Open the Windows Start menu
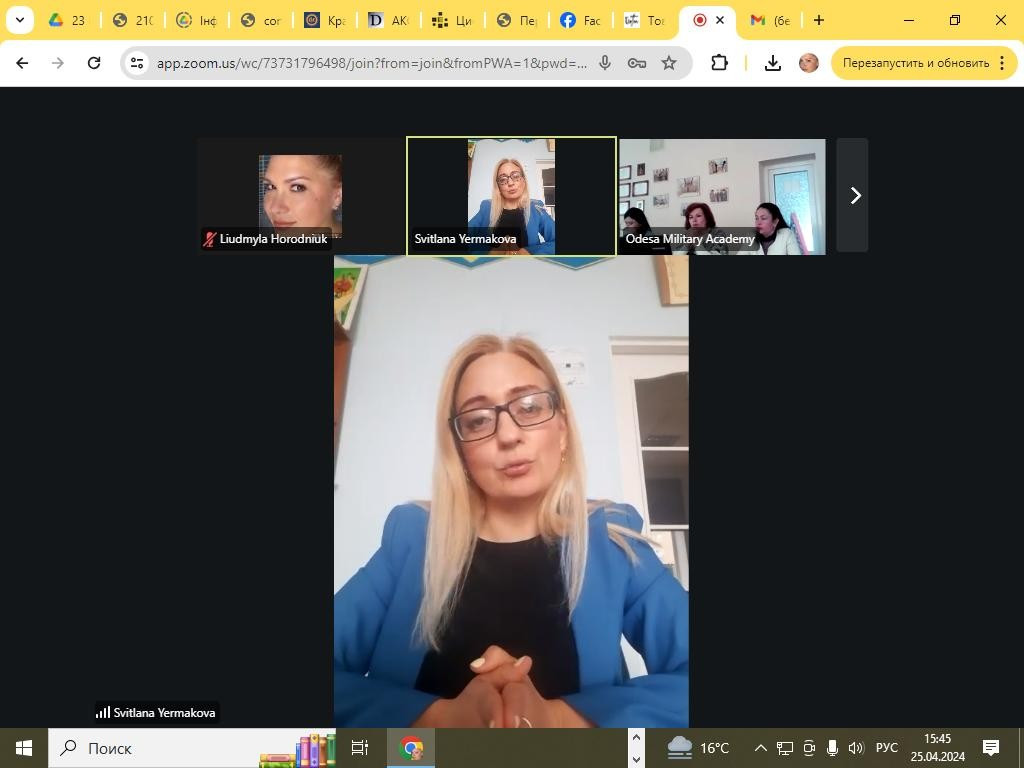 tap(24, 748)
